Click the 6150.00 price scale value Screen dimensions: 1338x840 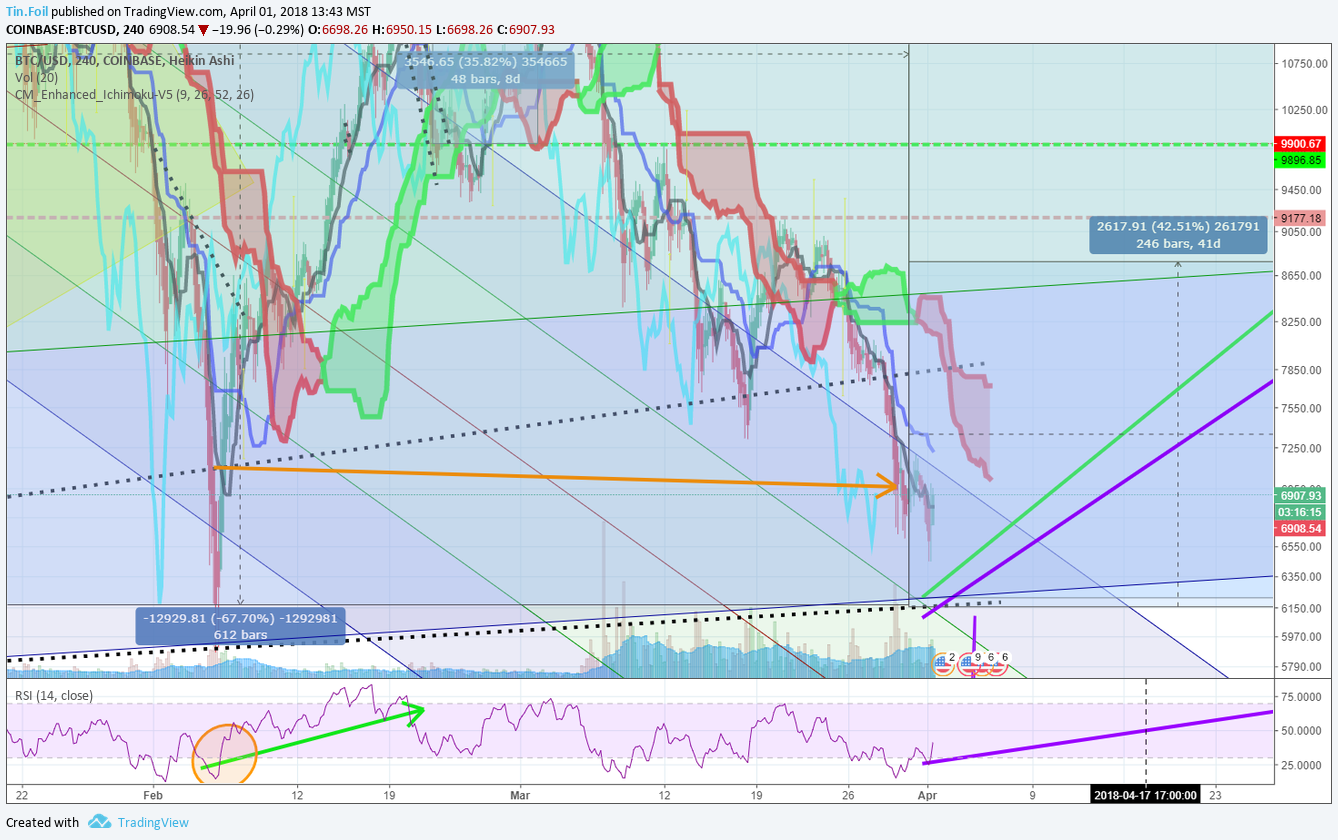pos(1303,608)
